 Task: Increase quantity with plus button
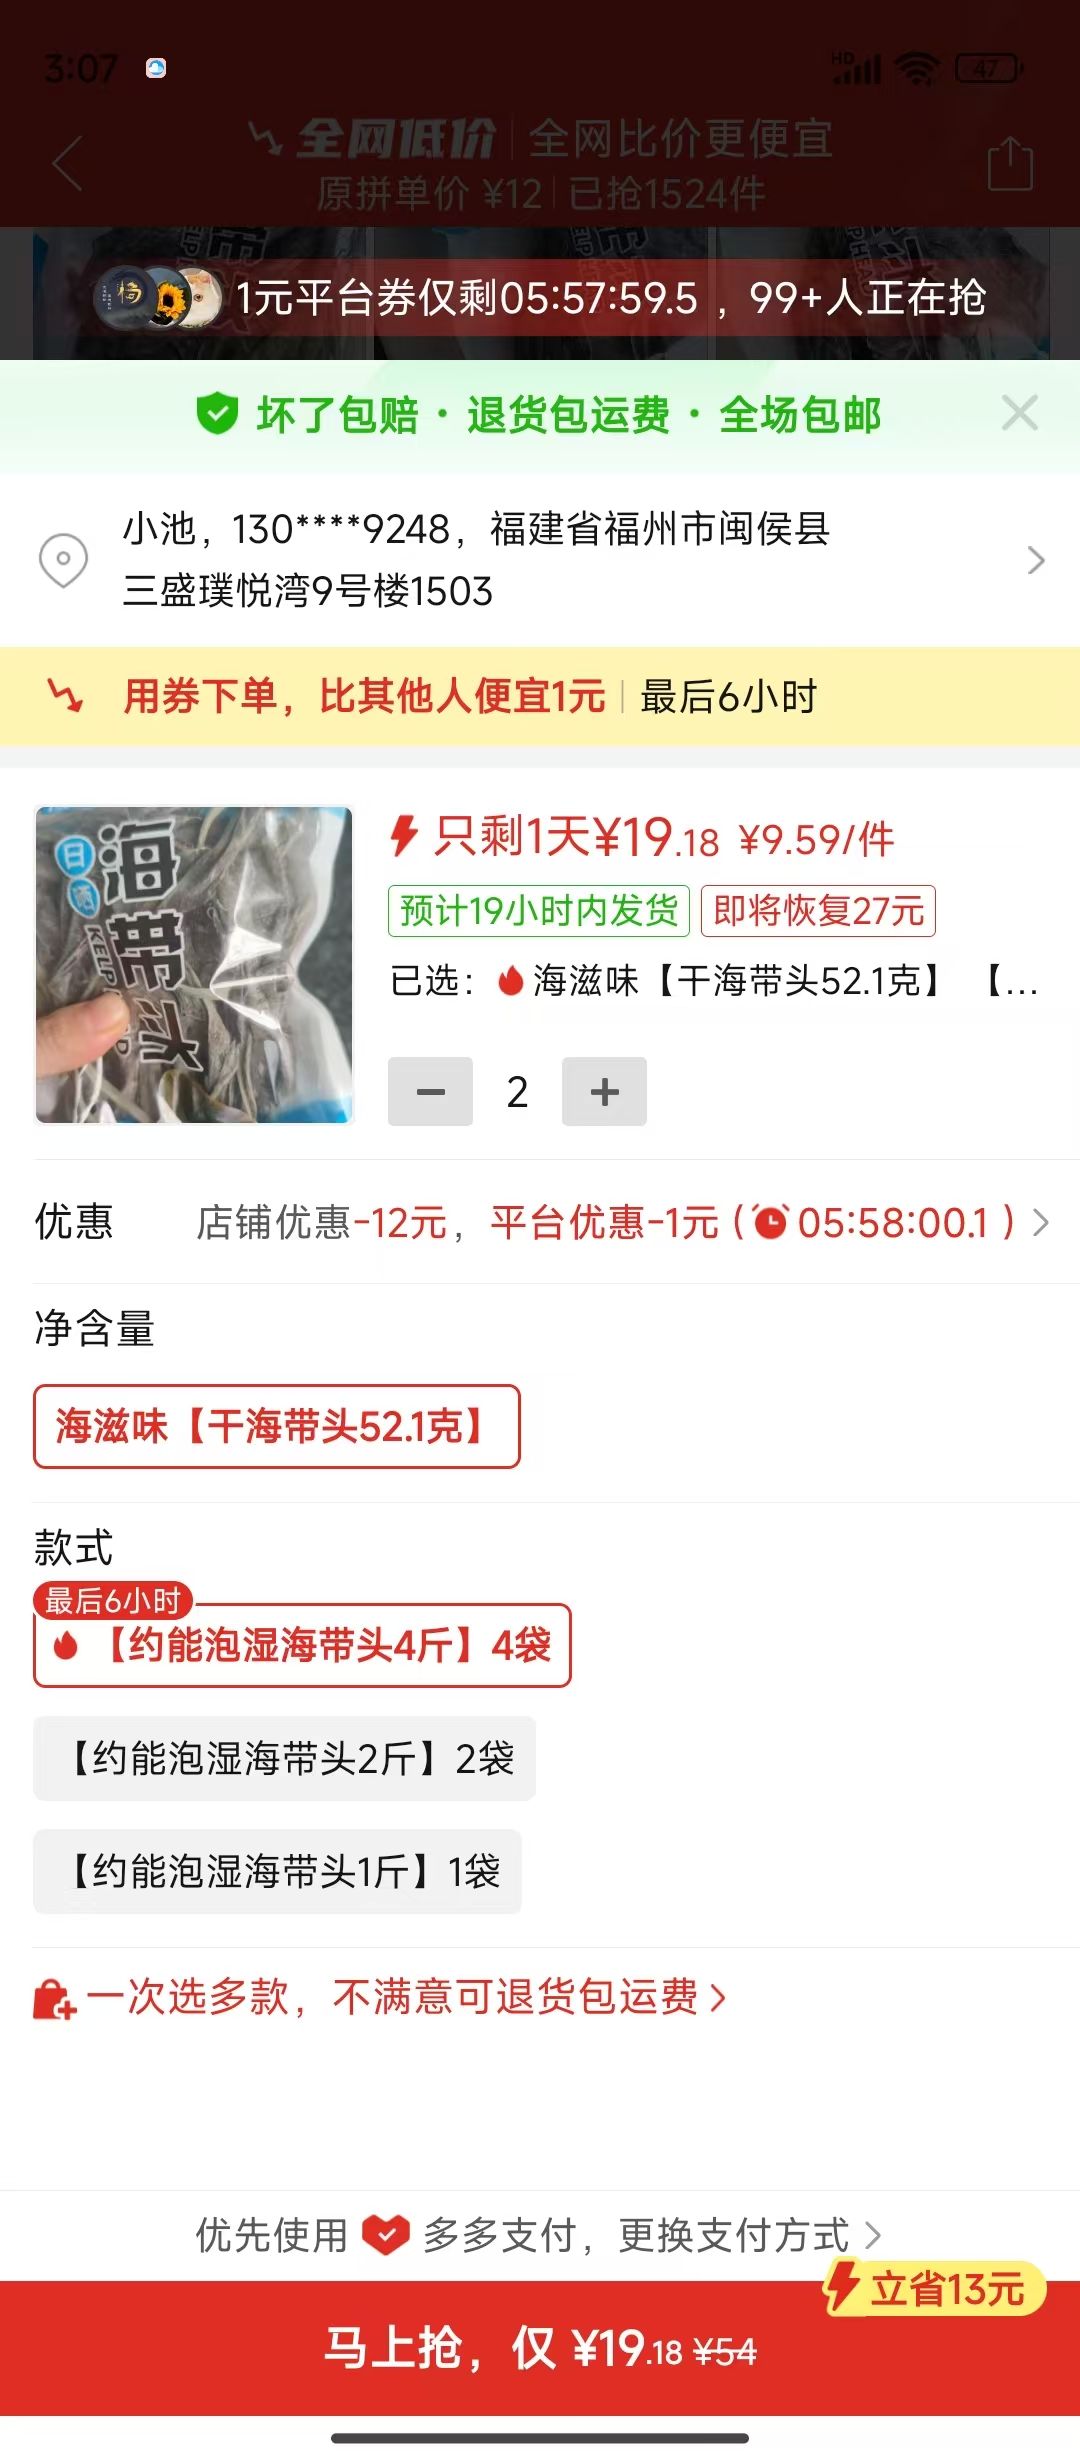(604, 1091)
